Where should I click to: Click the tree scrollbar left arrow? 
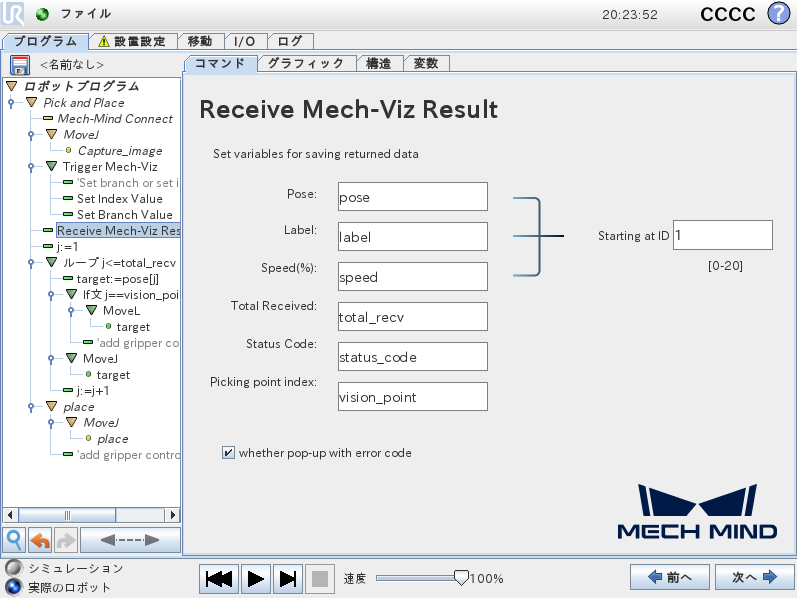click(10, 515)
